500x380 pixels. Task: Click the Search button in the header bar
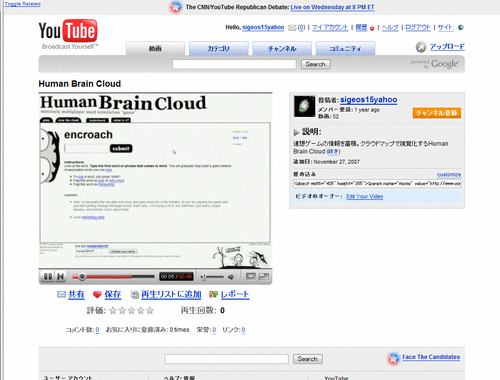[x=316, y=64]
